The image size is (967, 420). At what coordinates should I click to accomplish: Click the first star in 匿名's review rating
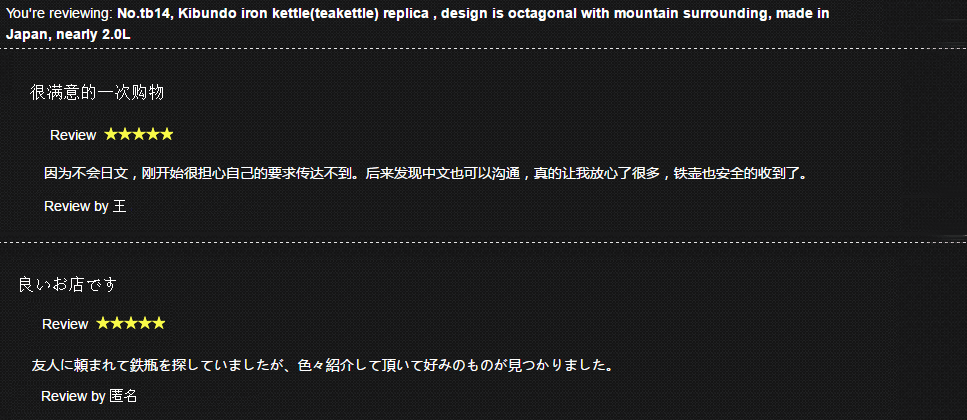point(103,323)
